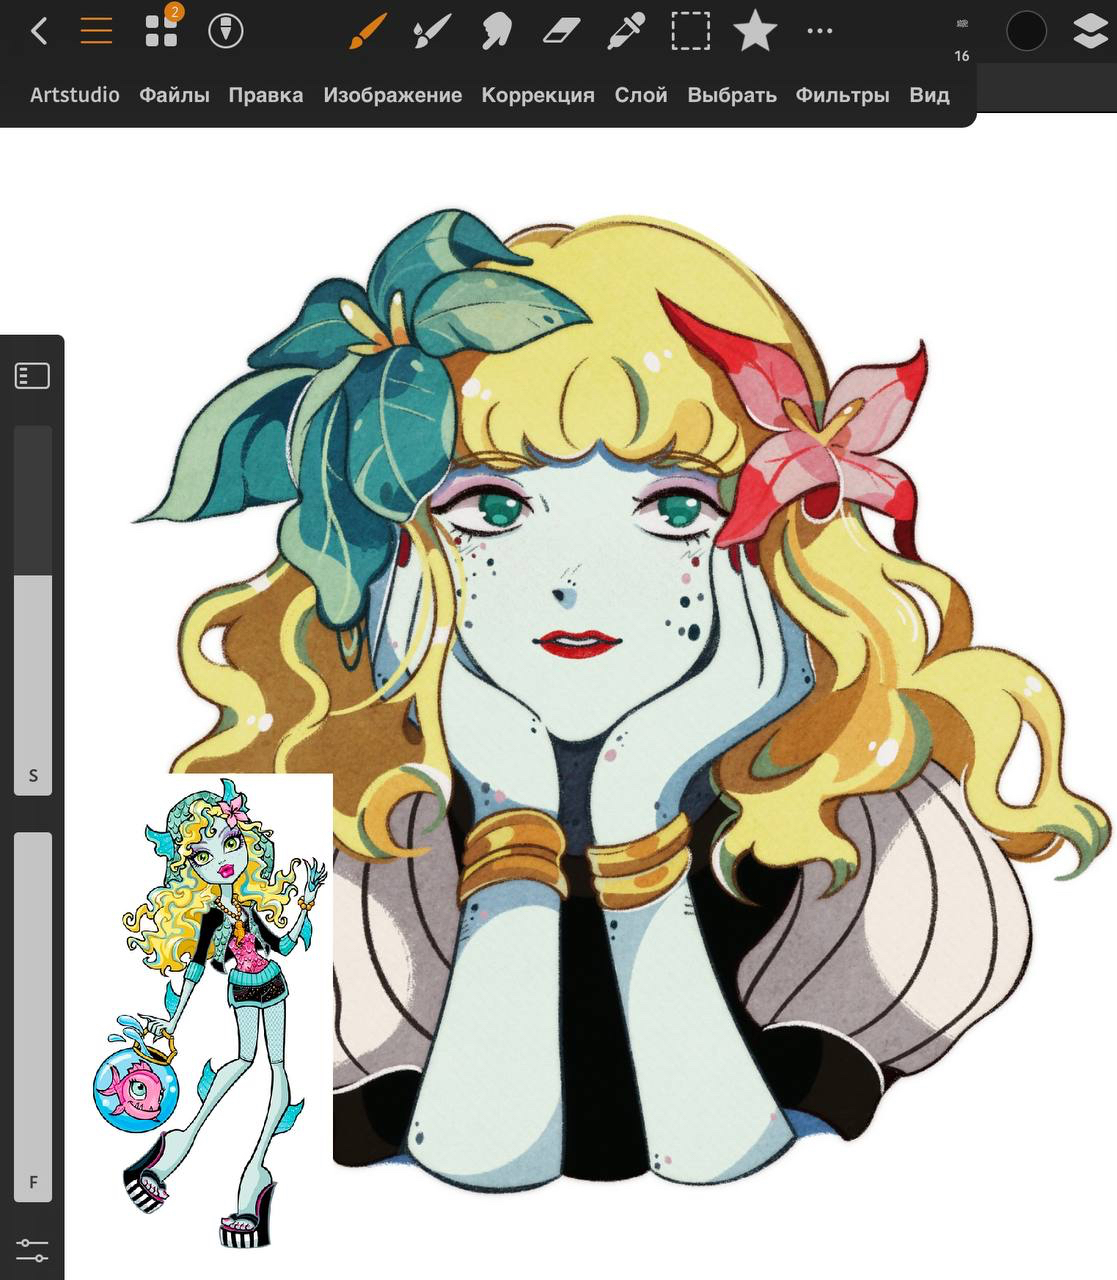Open the star Shapes tool
Screen dimensions: 1117x1280
click(x=755, y=31)
